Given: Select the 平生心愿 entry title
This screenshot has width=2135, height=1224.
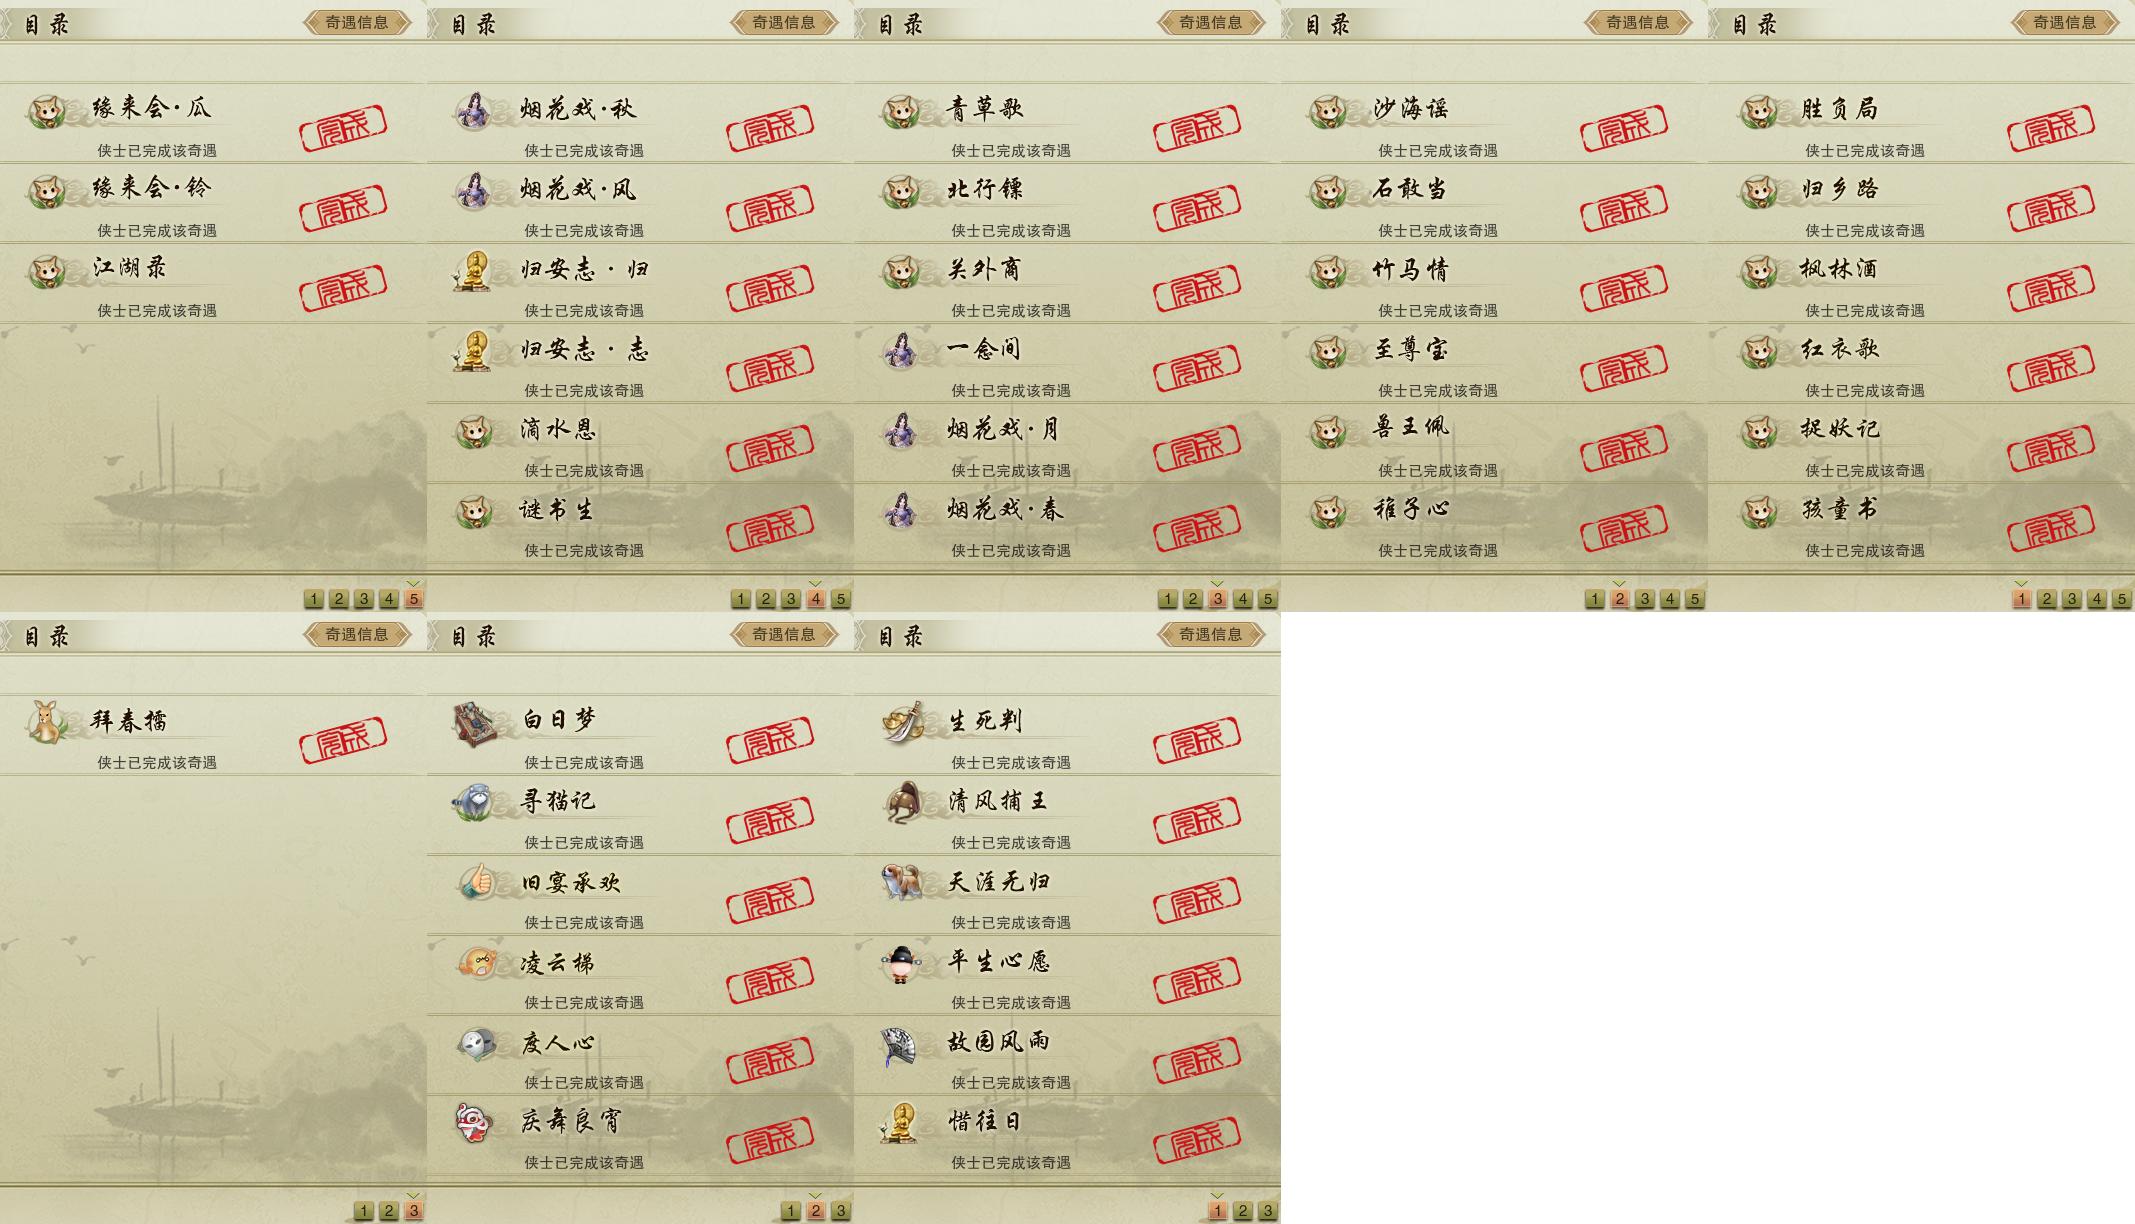Looking at the screenshot, I should [x=999, y=962].
